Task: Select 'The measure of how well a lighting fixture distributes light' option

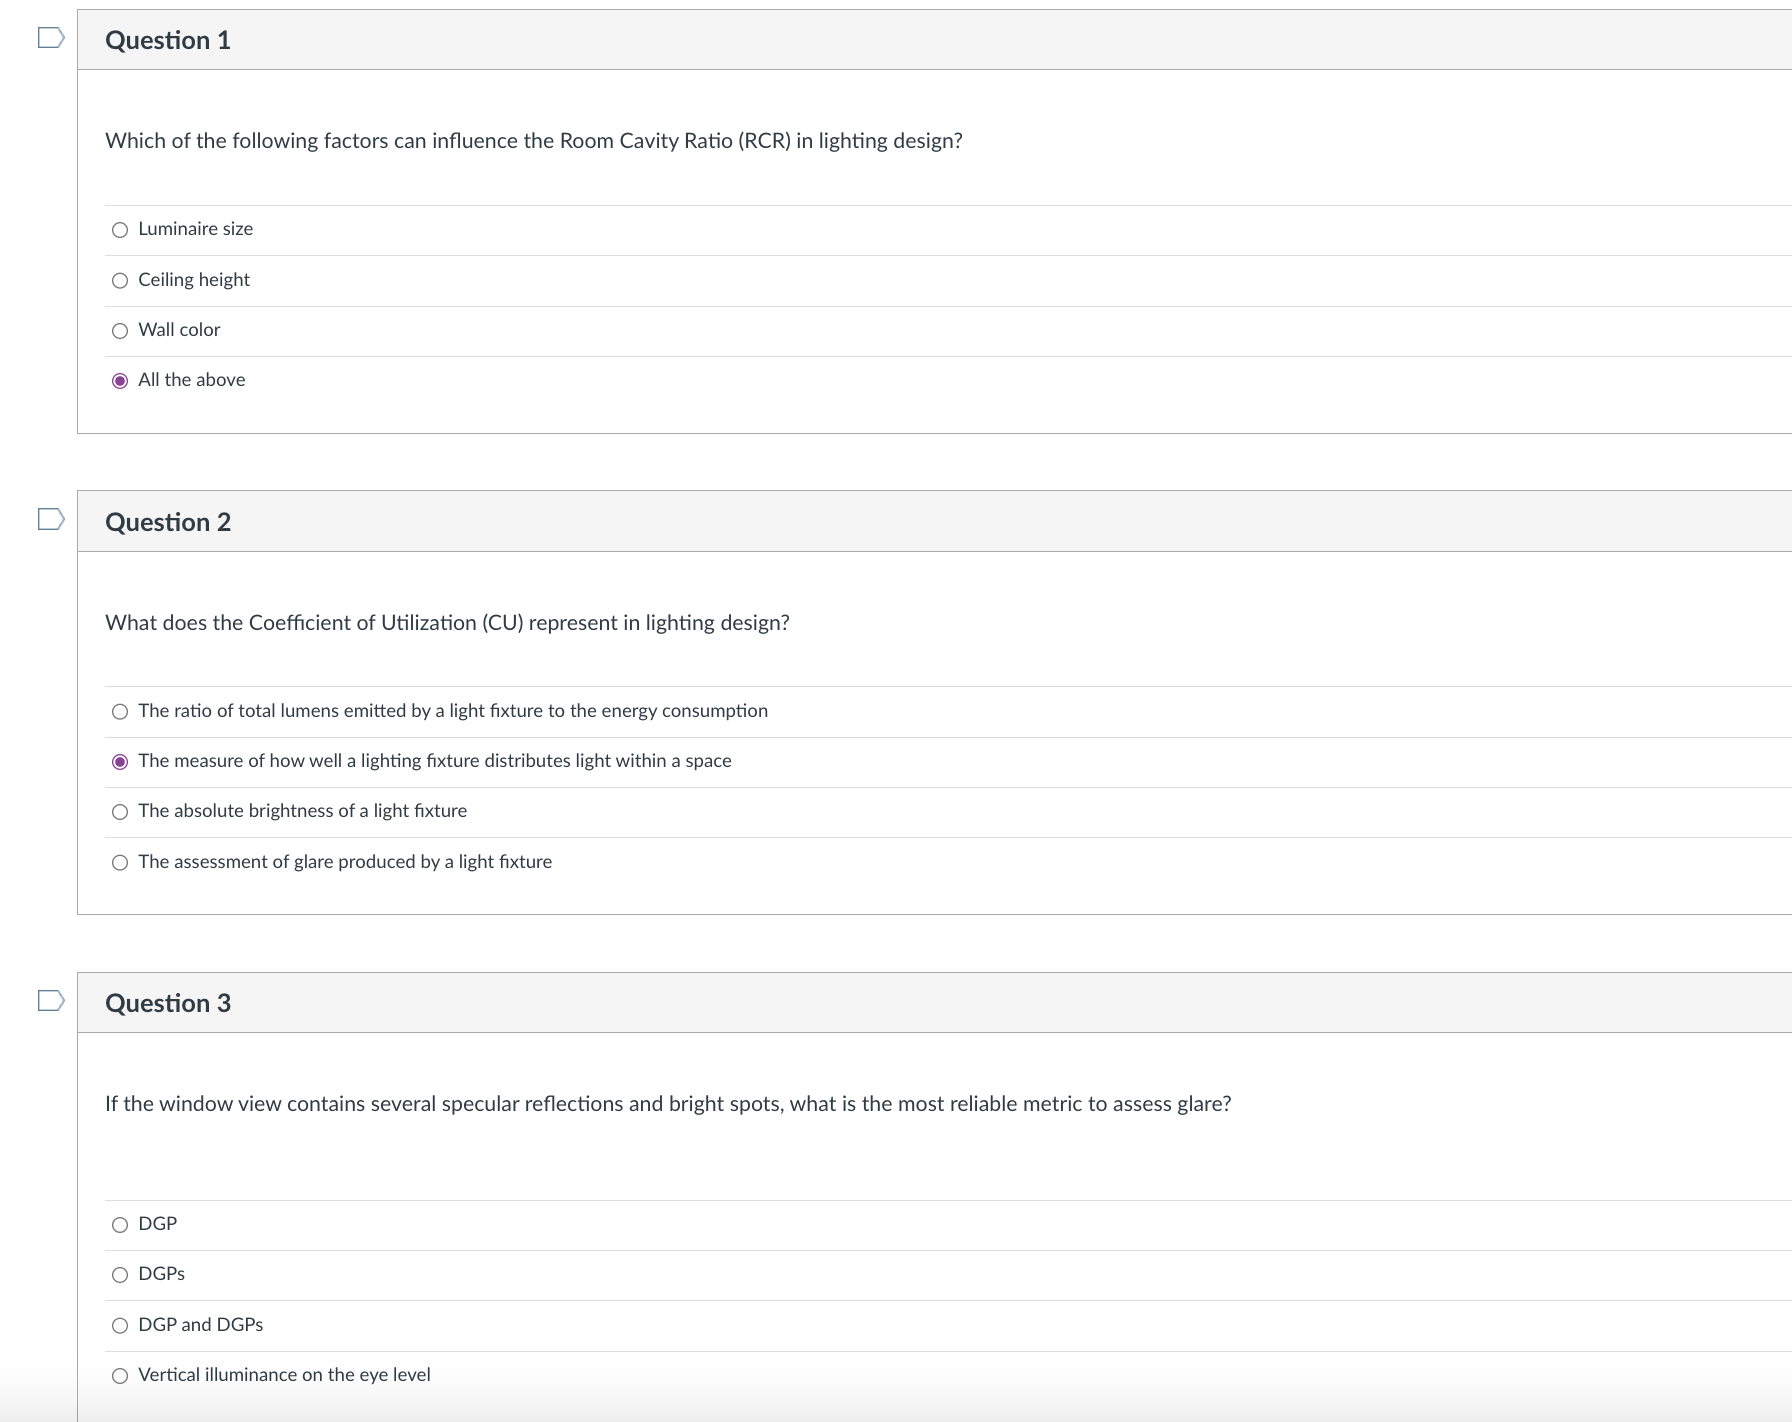Action: click(x=120, y=762)
